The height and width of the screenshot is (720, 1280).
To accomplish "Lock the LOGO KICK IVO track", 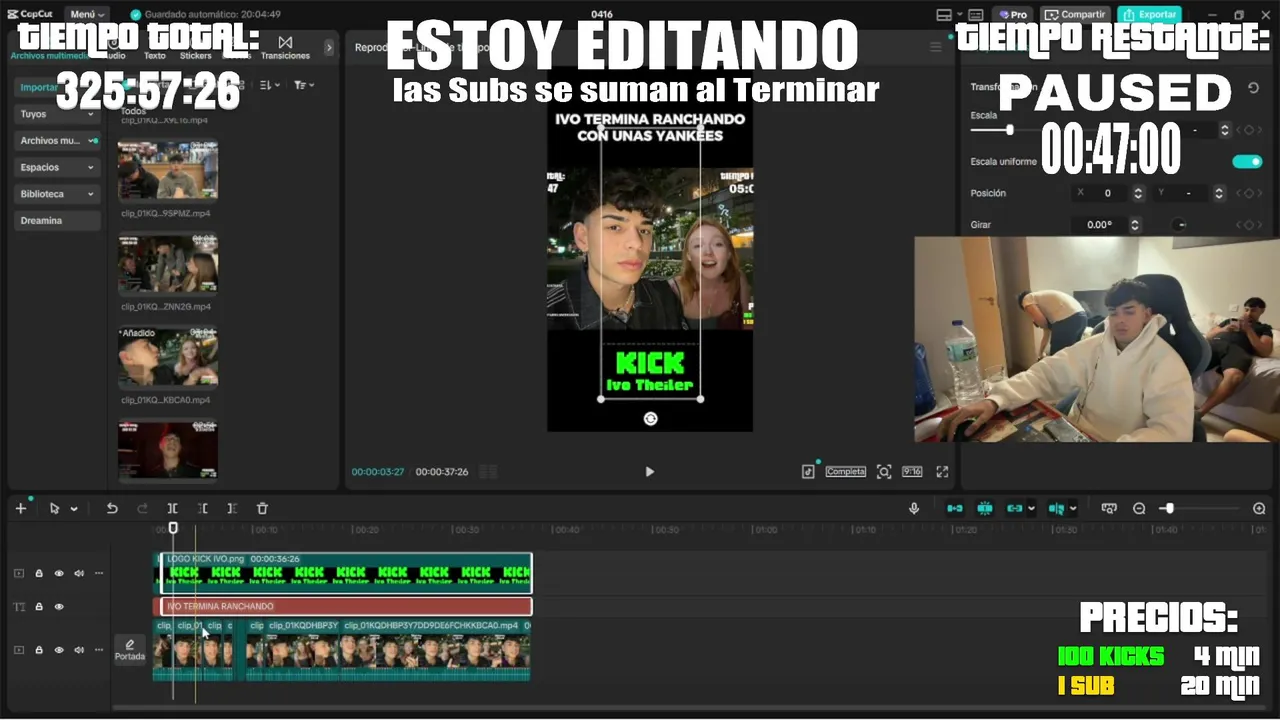I will tap(39, 574).
